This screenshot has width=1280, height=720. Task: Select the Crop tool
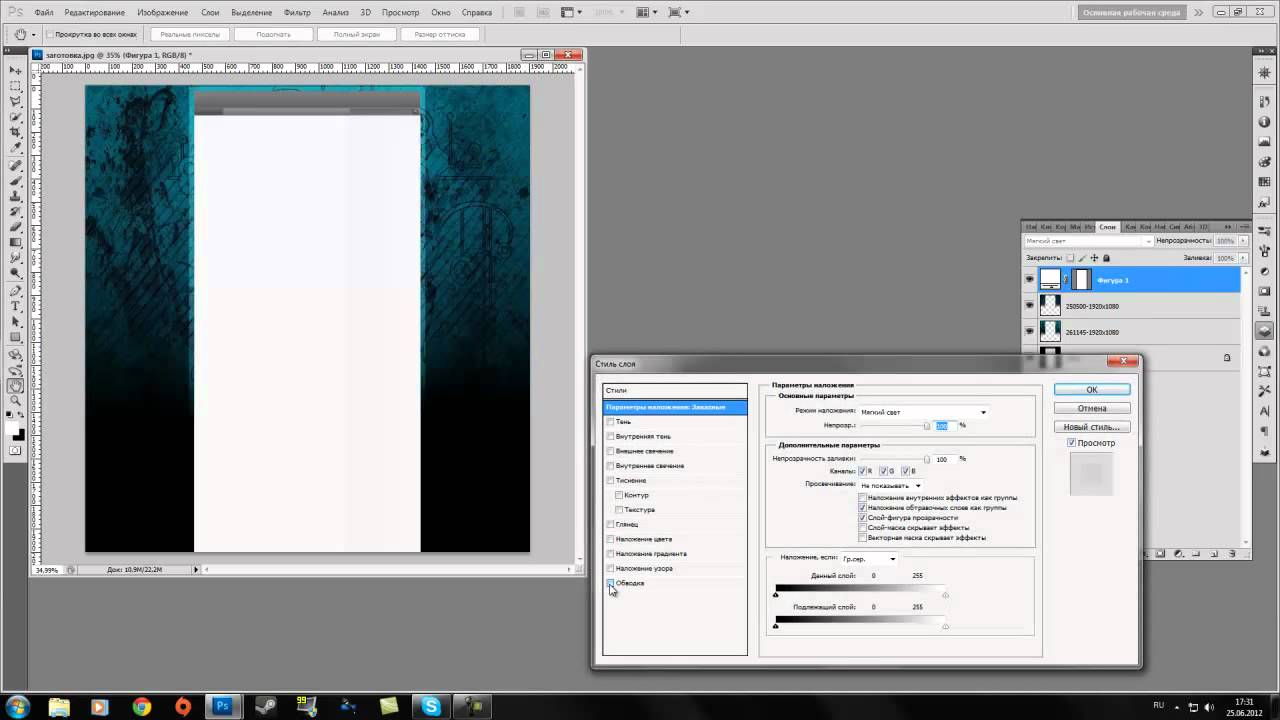click(16, 133)
